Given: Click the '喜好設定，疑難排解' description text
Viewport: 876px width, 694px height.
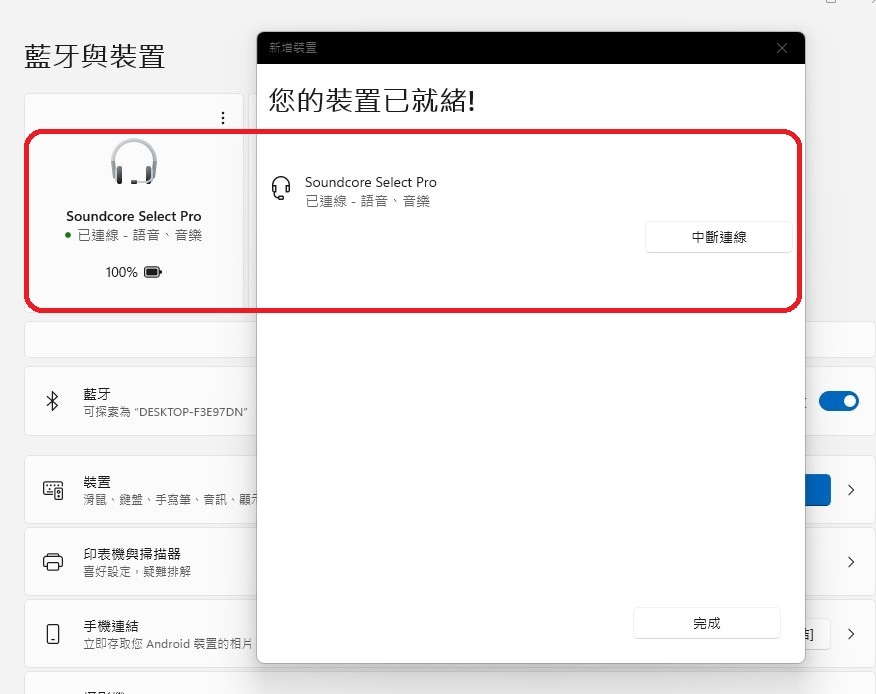Looking at the screenshot, I should pyautogui.click(x=137, y=572).
